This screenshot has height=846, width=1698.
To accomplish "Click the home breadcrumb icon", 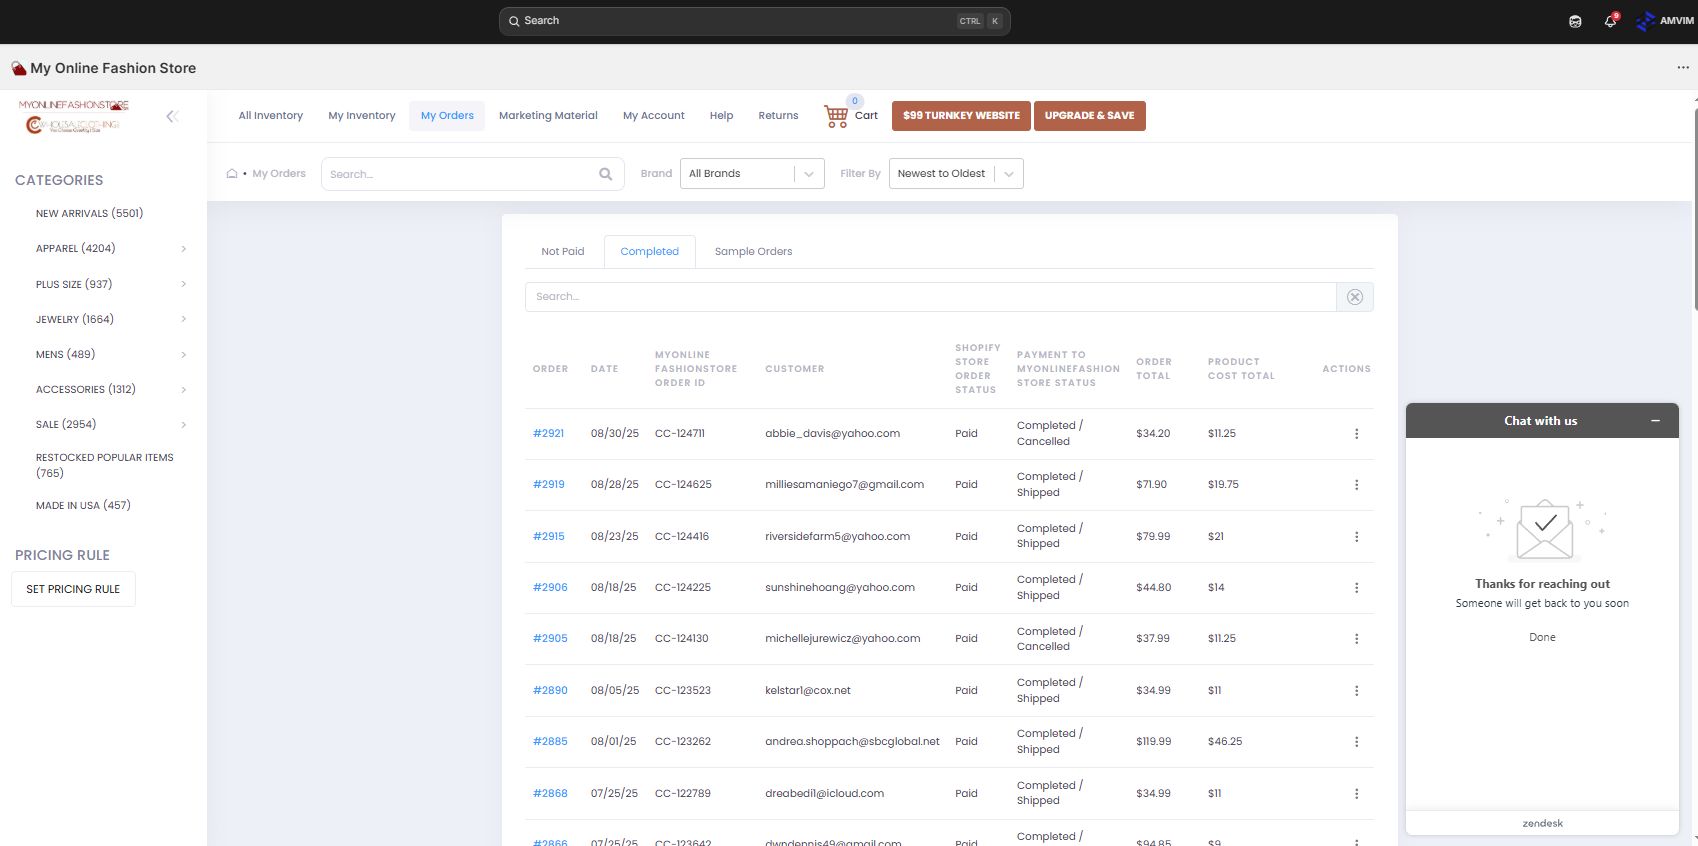I will click(x=232, y=174).
